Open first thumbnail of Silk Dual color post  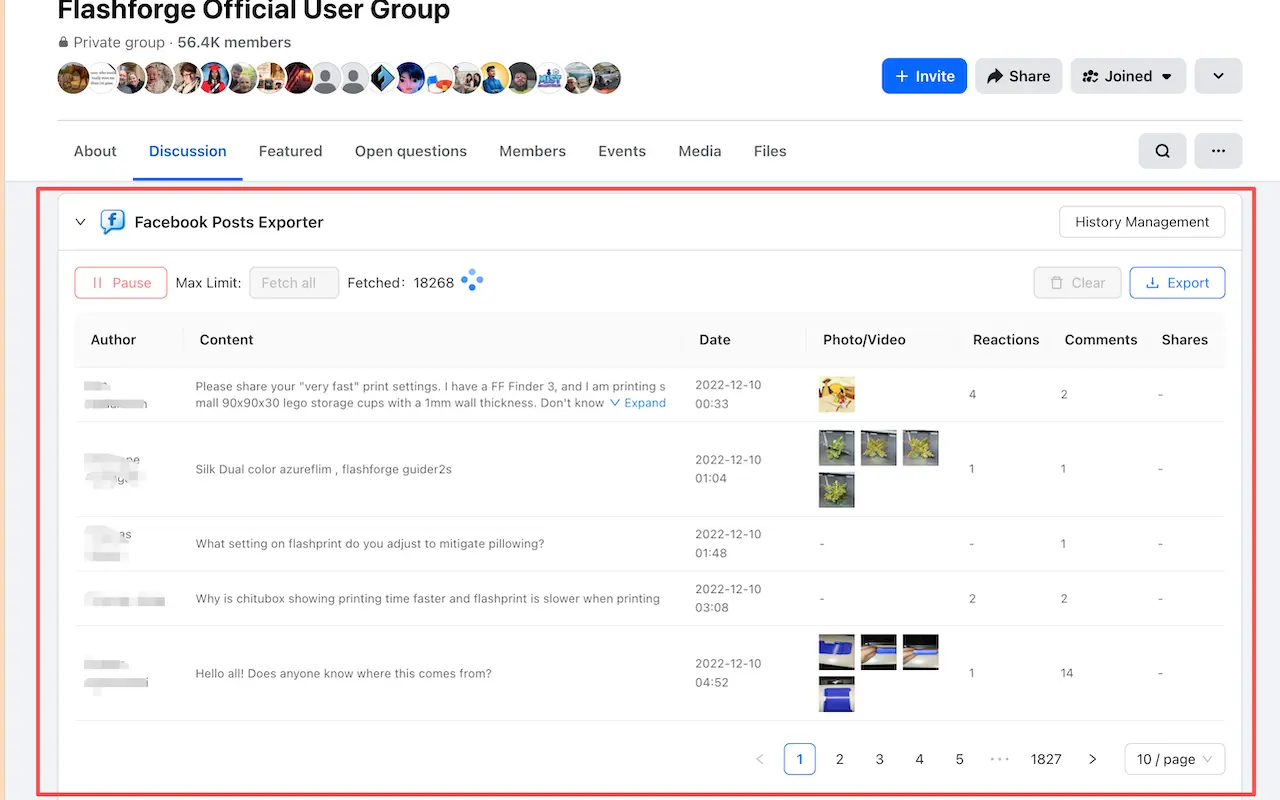tap(837, 448)
